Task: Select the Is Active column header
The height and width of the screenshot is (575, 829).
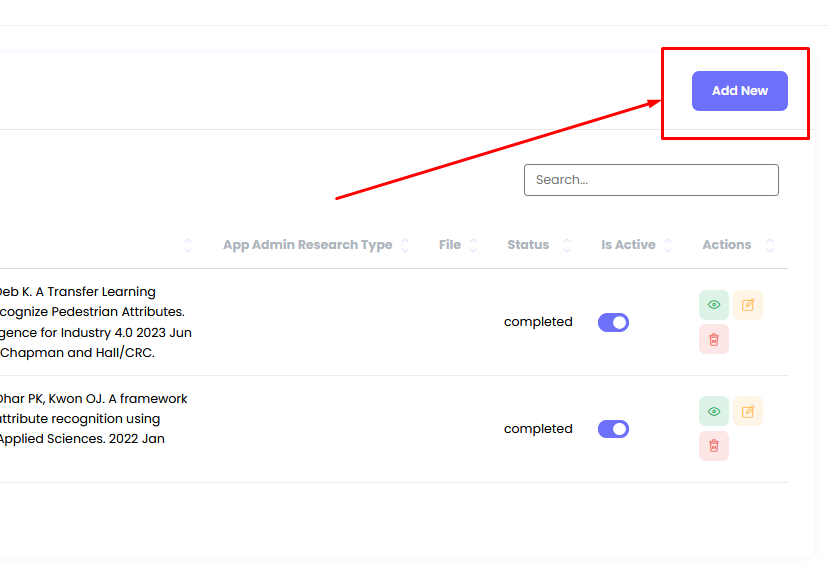Action: pyautogui.click(x=628, y=245)
